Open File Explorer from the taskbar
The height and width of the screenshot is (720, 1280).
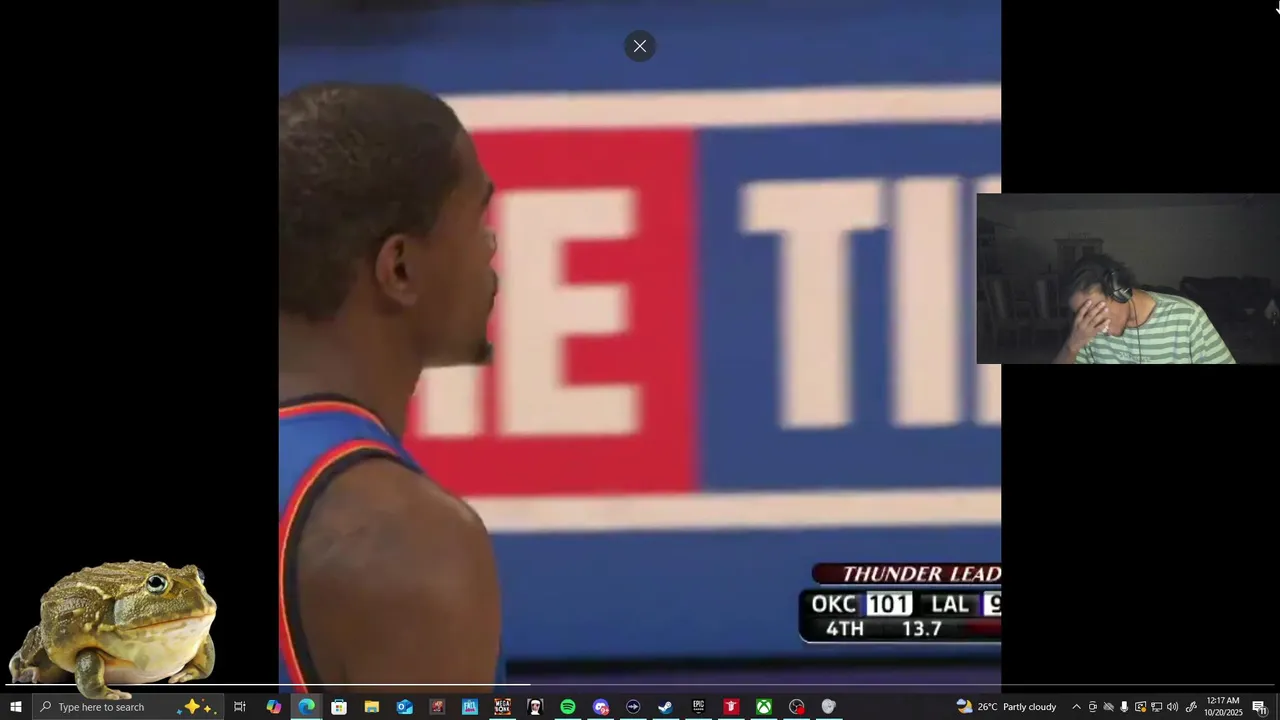[371, 707]
